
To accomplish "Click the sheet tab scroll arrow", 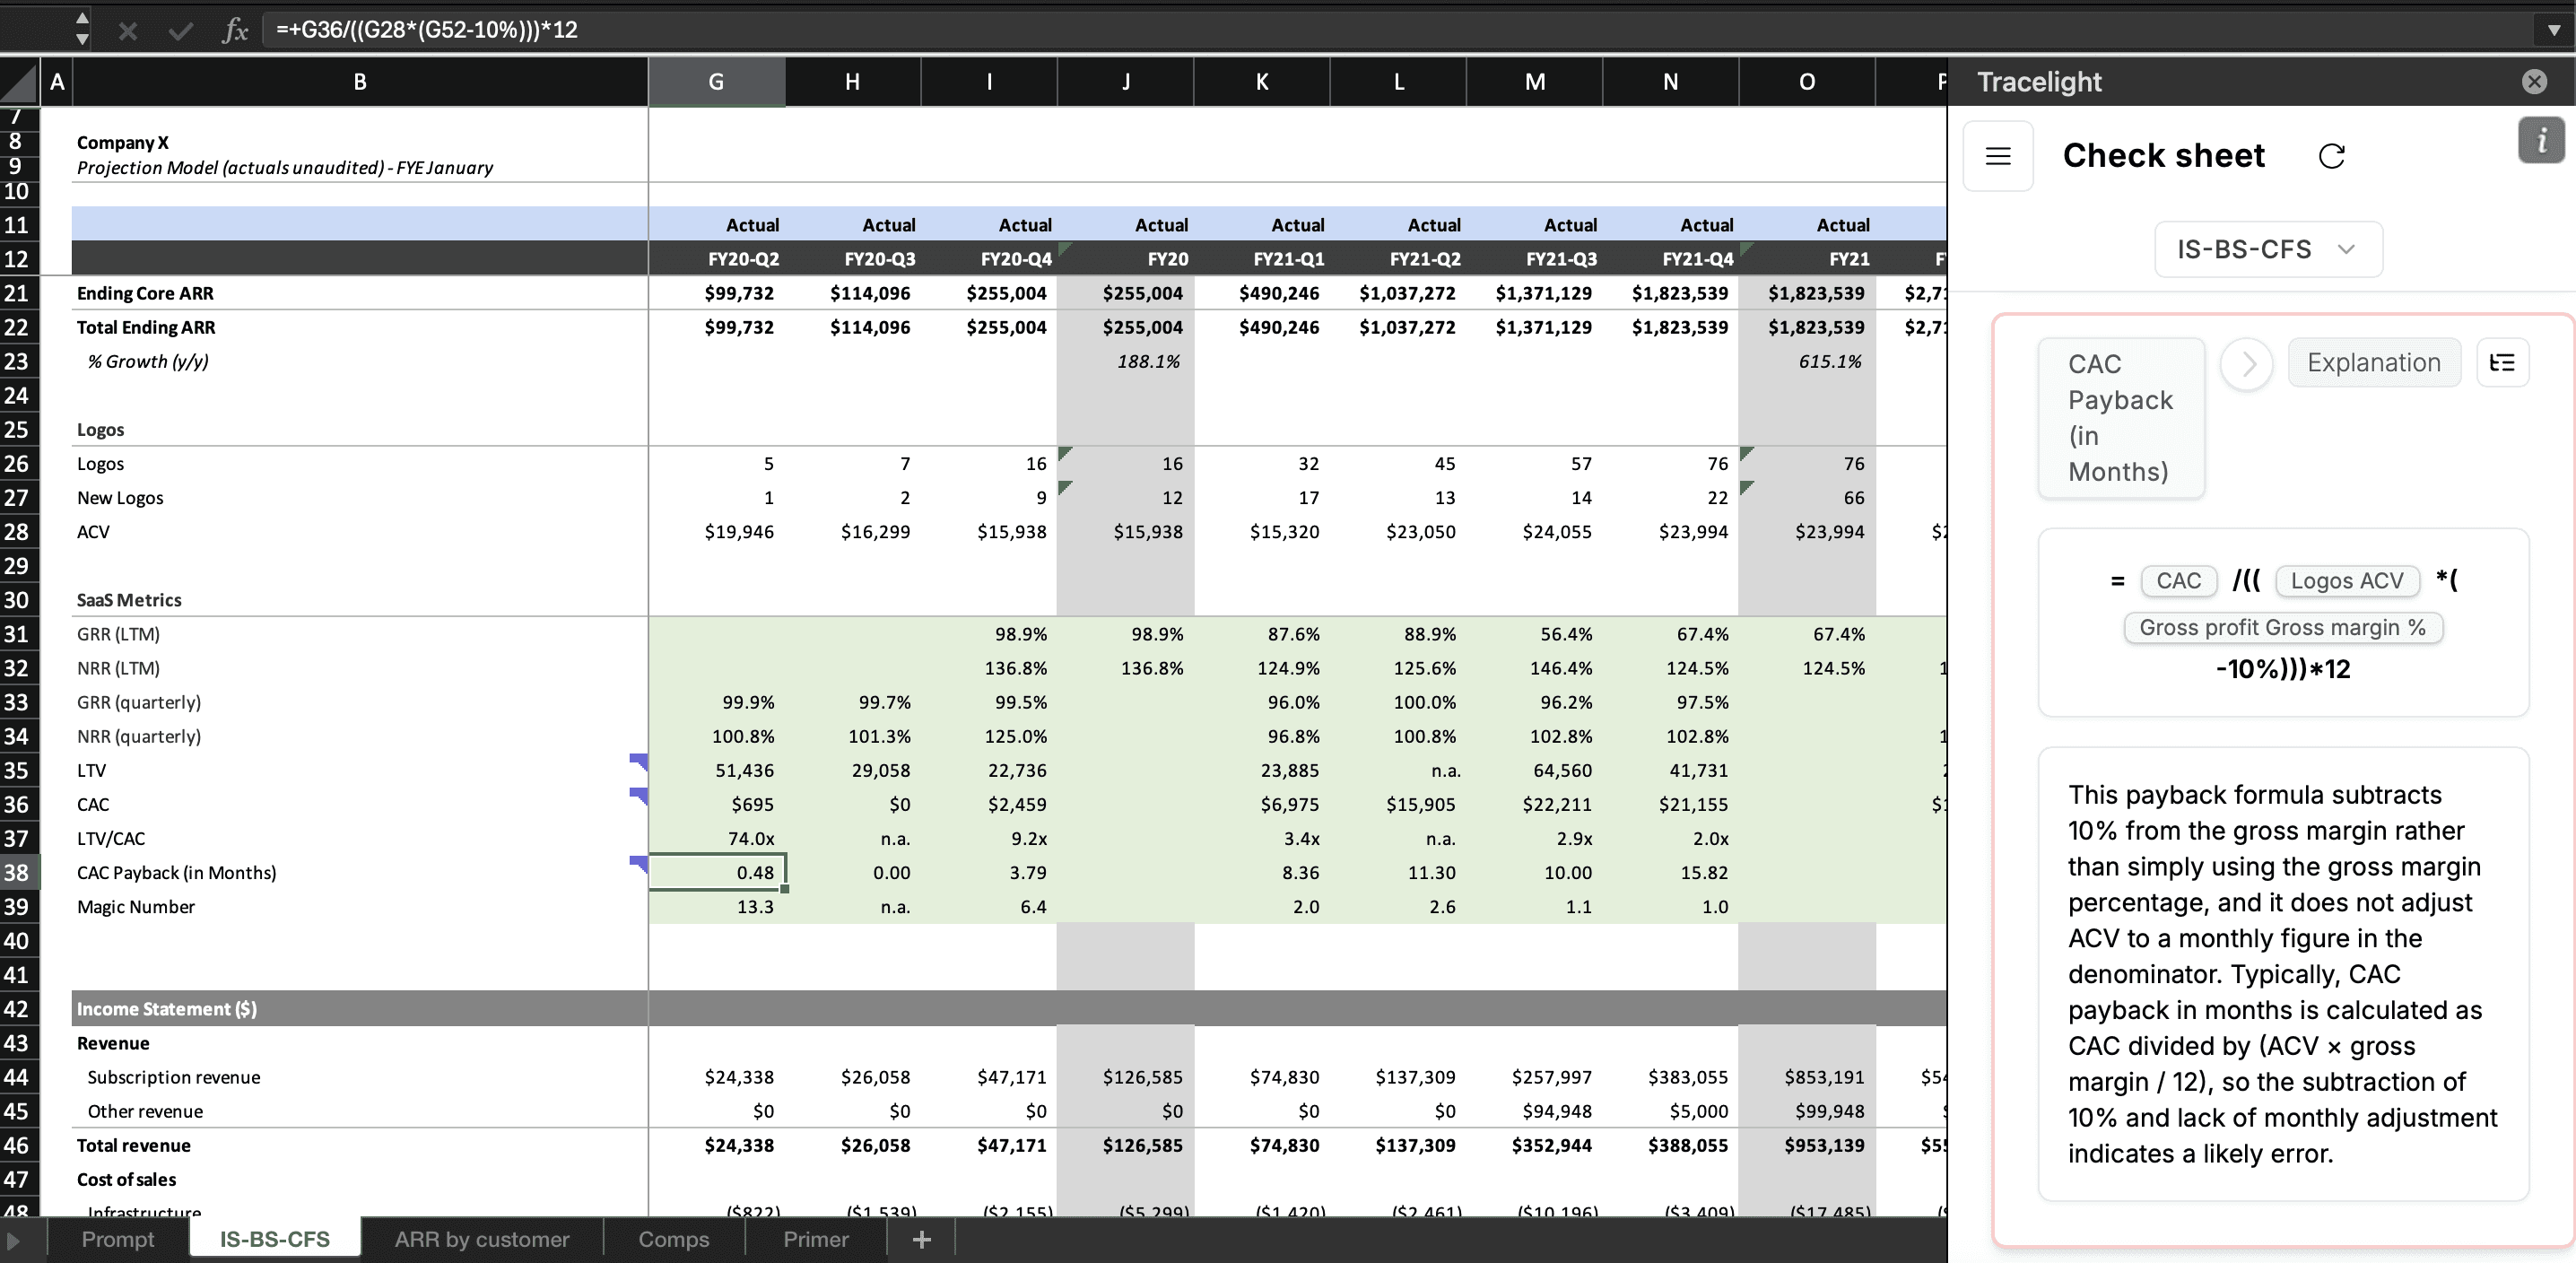I will coord(13,1240).
